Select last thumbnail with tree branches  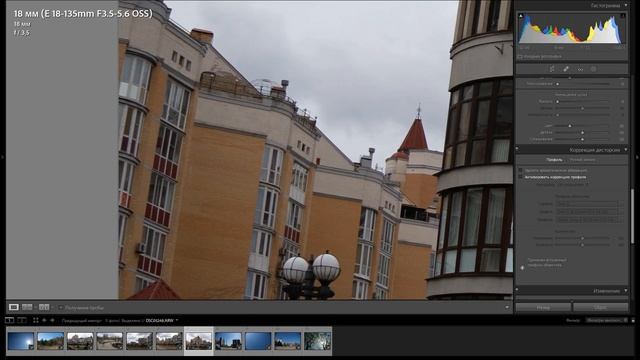point(318,341)
